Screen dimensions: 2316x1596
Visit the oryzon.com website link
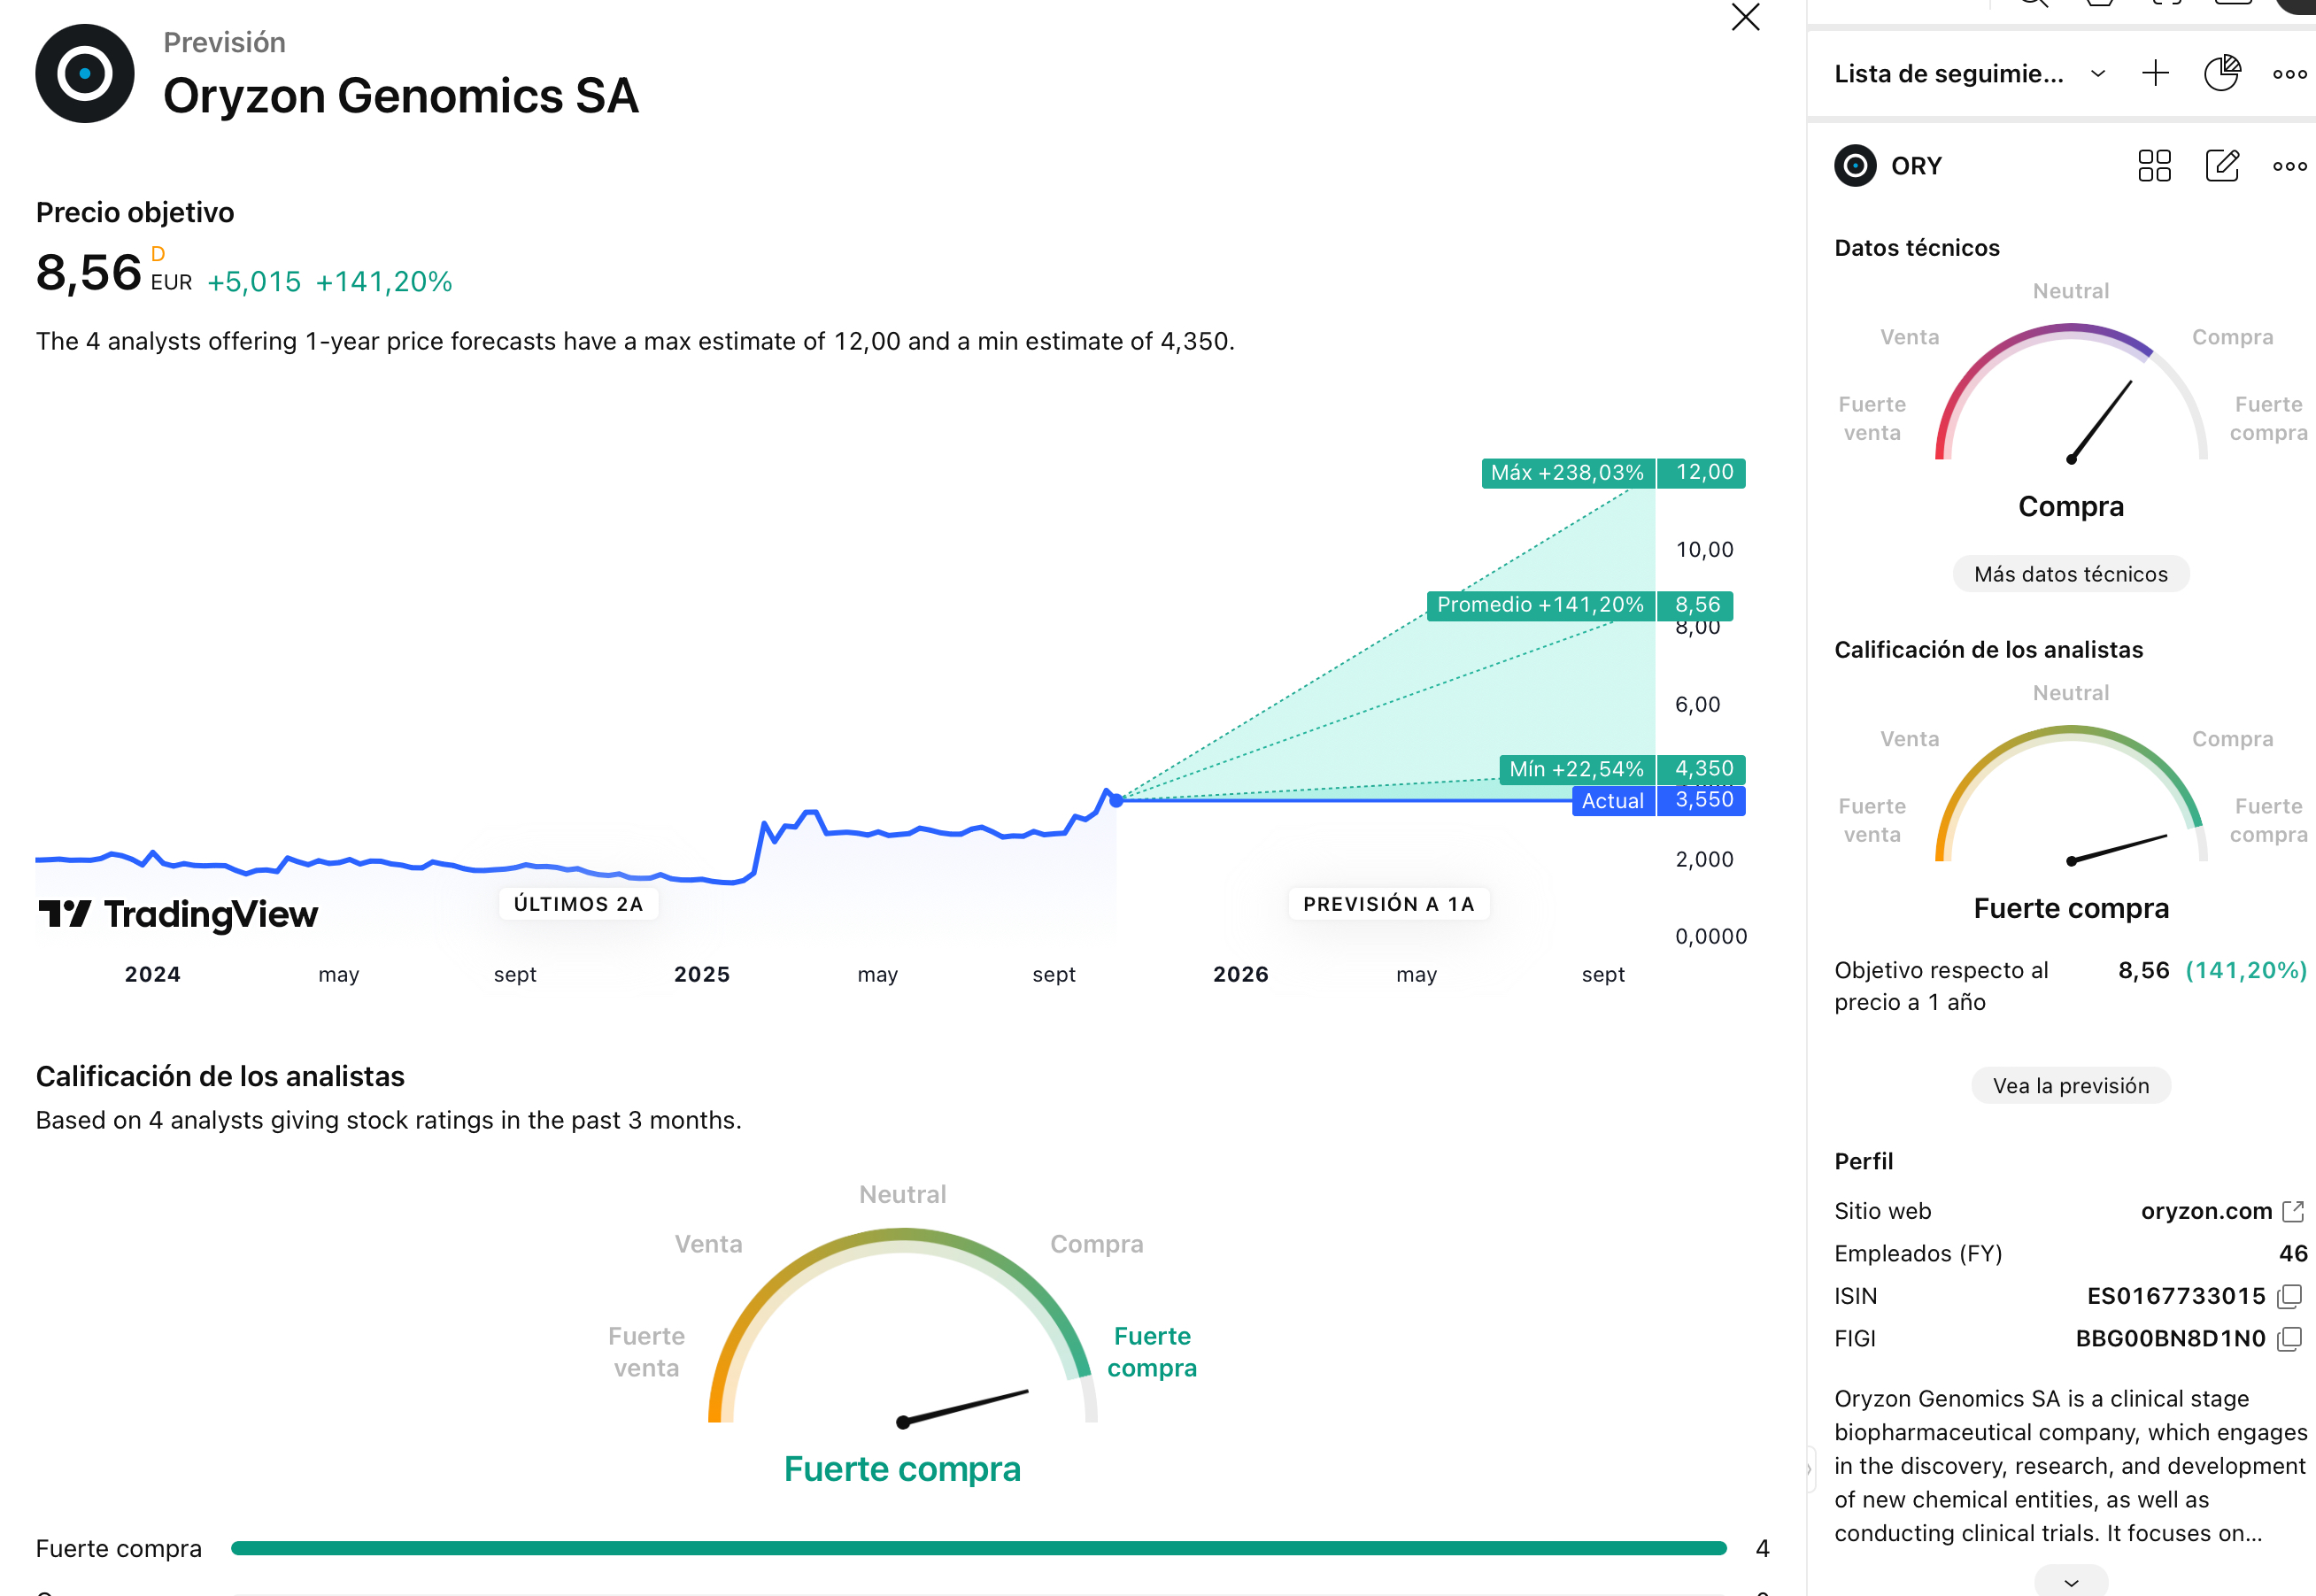click(x=2206, y=1211)
